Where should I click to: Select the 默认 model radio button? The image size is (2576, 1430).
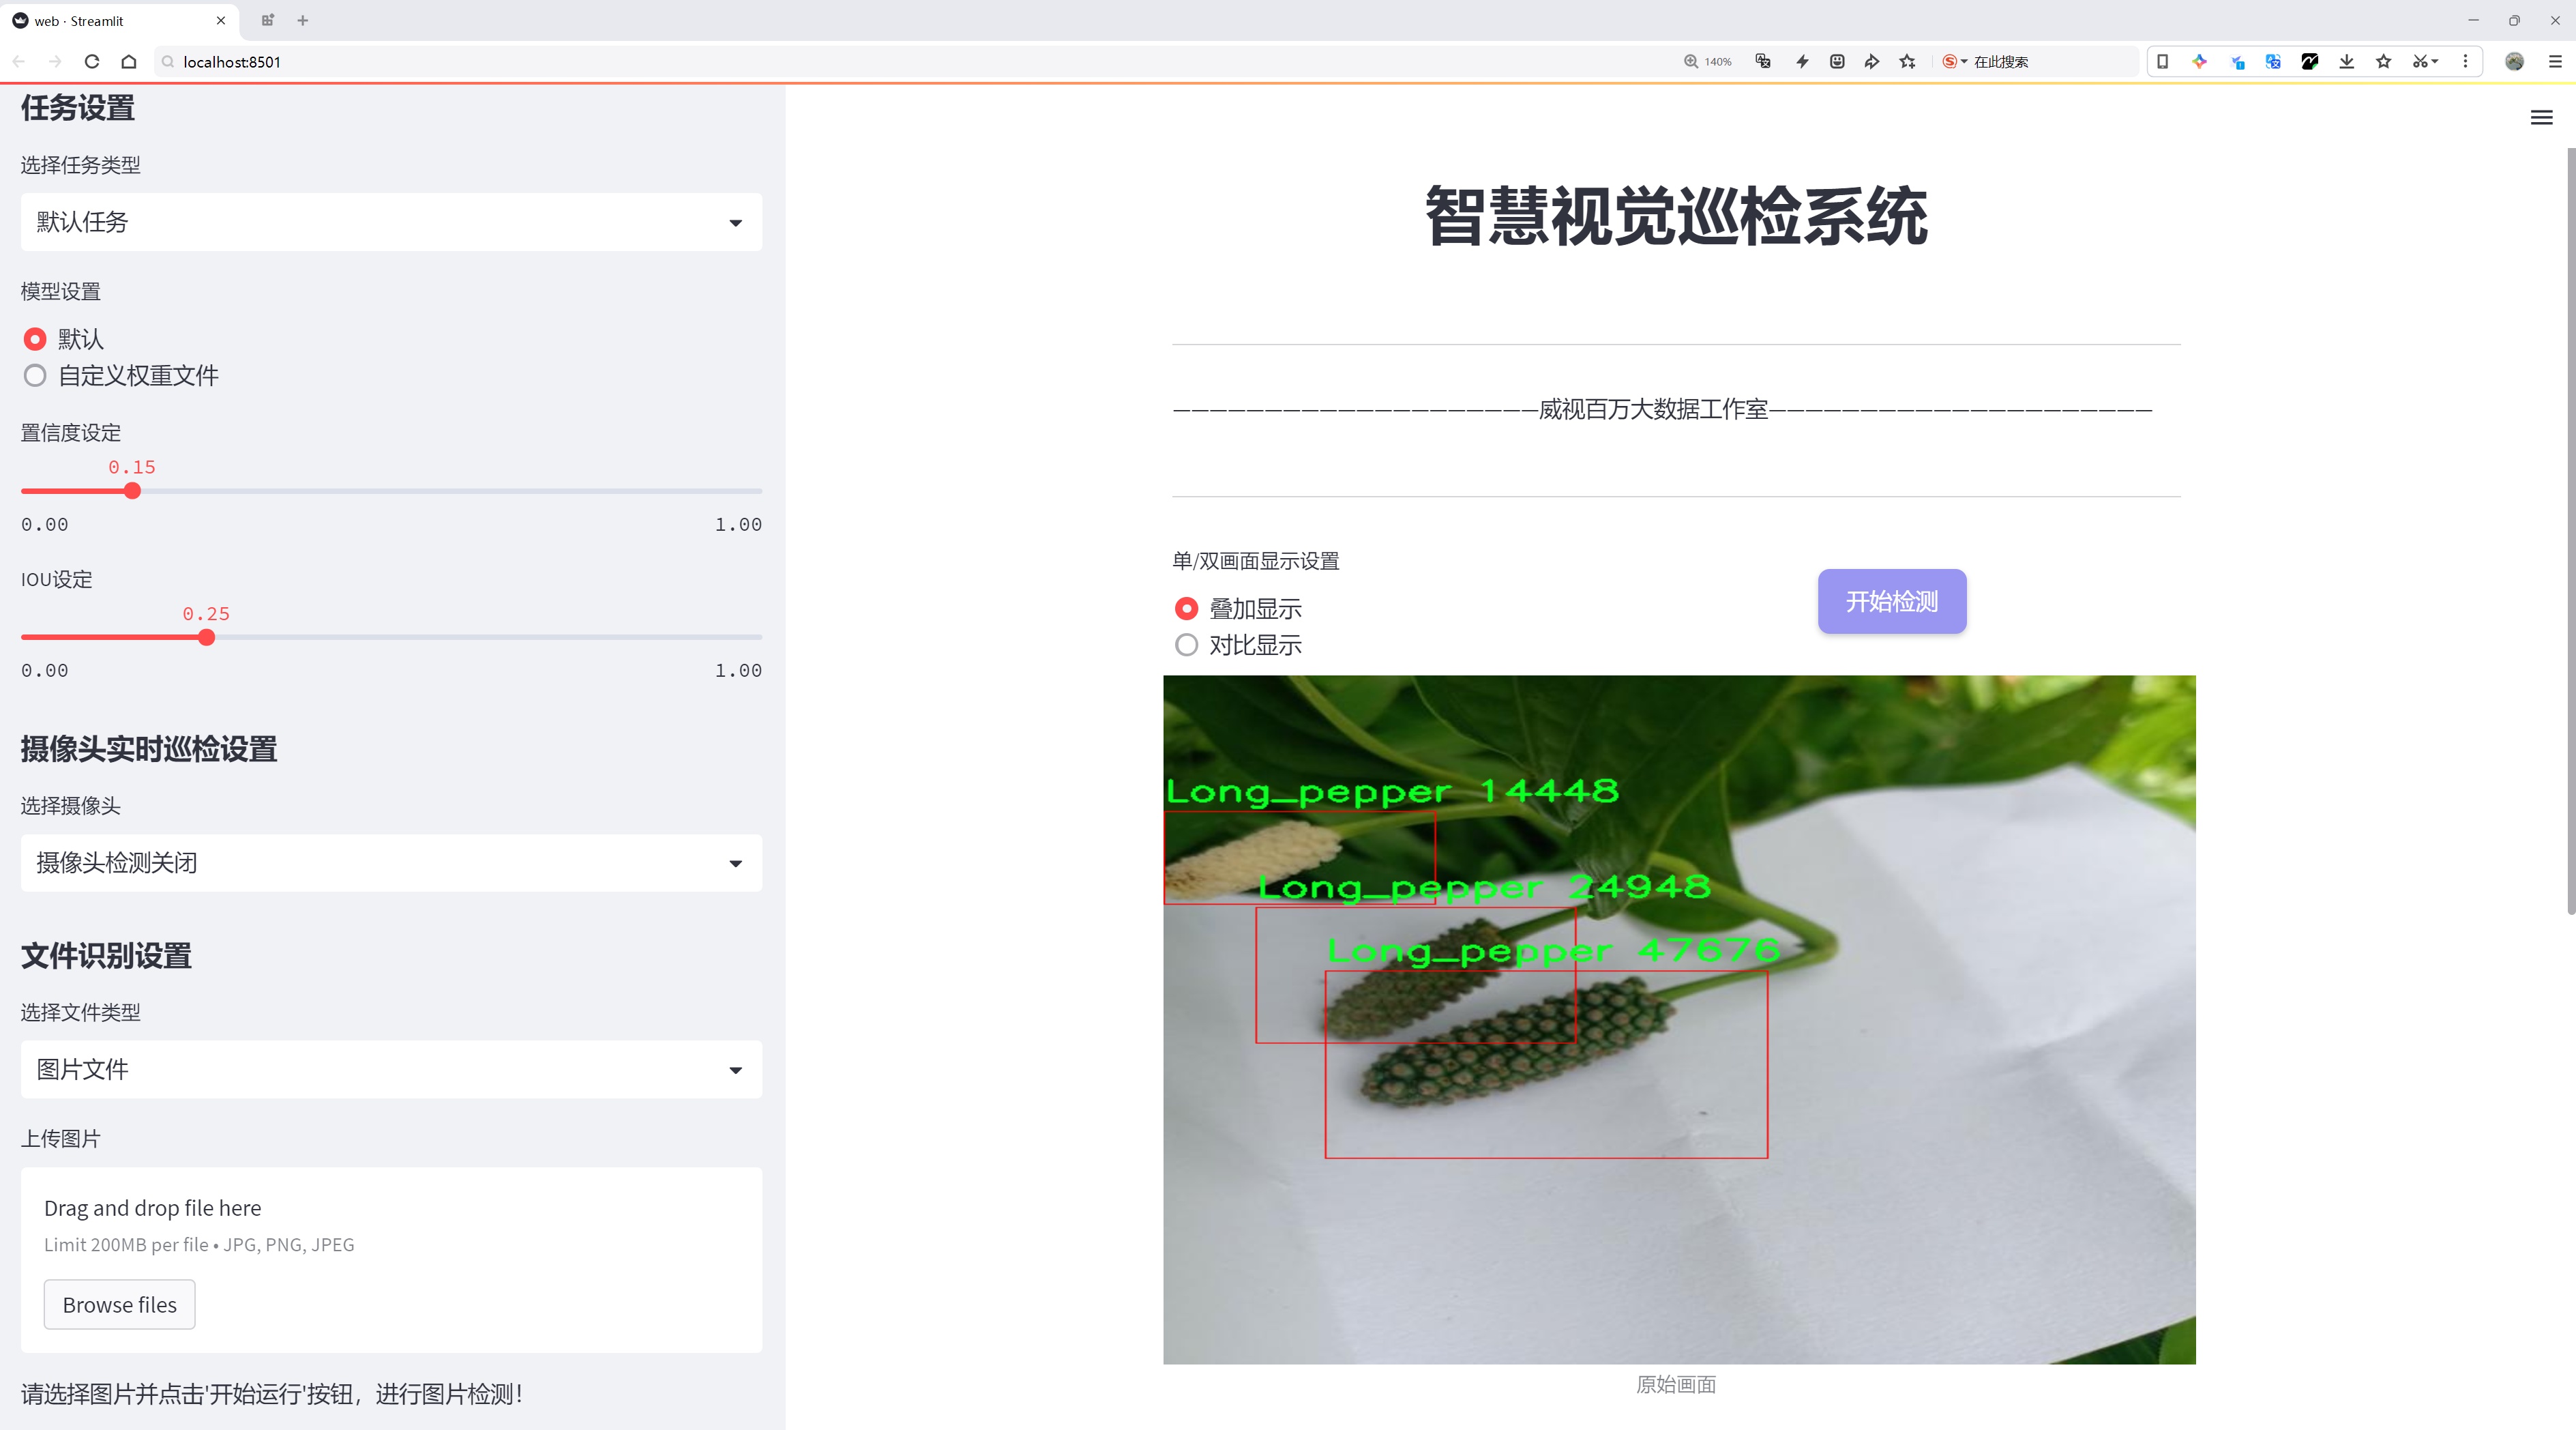click(35, 339)
